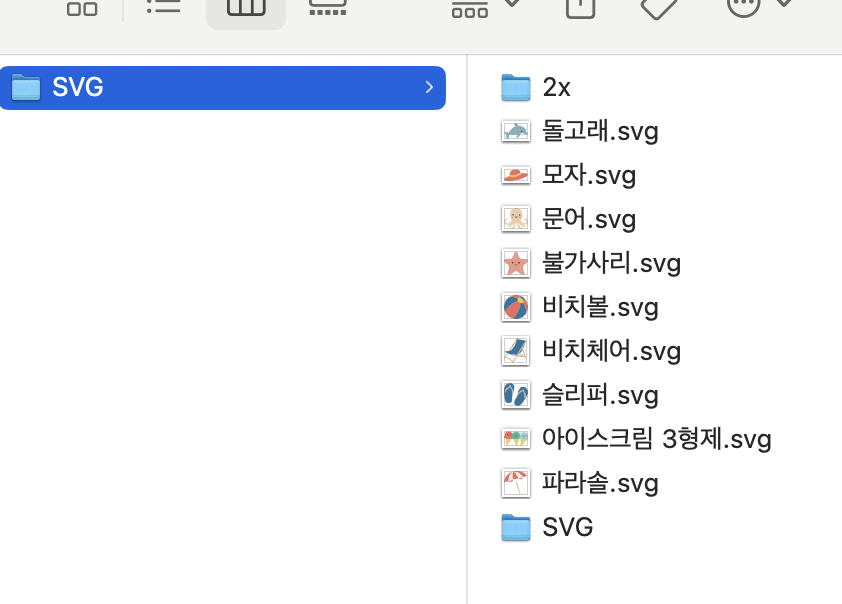842x604 pixels.
Task: Click folder icon in highlighted SVG row
Action: (x=26, y=87)
